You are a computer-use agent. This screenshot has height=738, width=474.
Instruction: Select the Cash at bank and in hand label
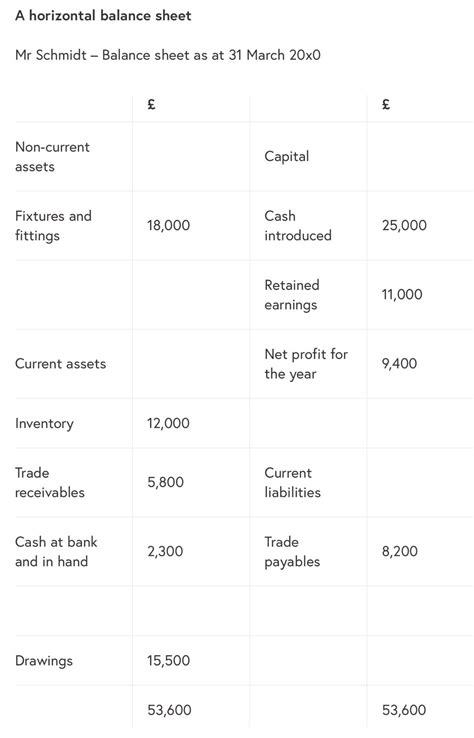pos(56,552)
